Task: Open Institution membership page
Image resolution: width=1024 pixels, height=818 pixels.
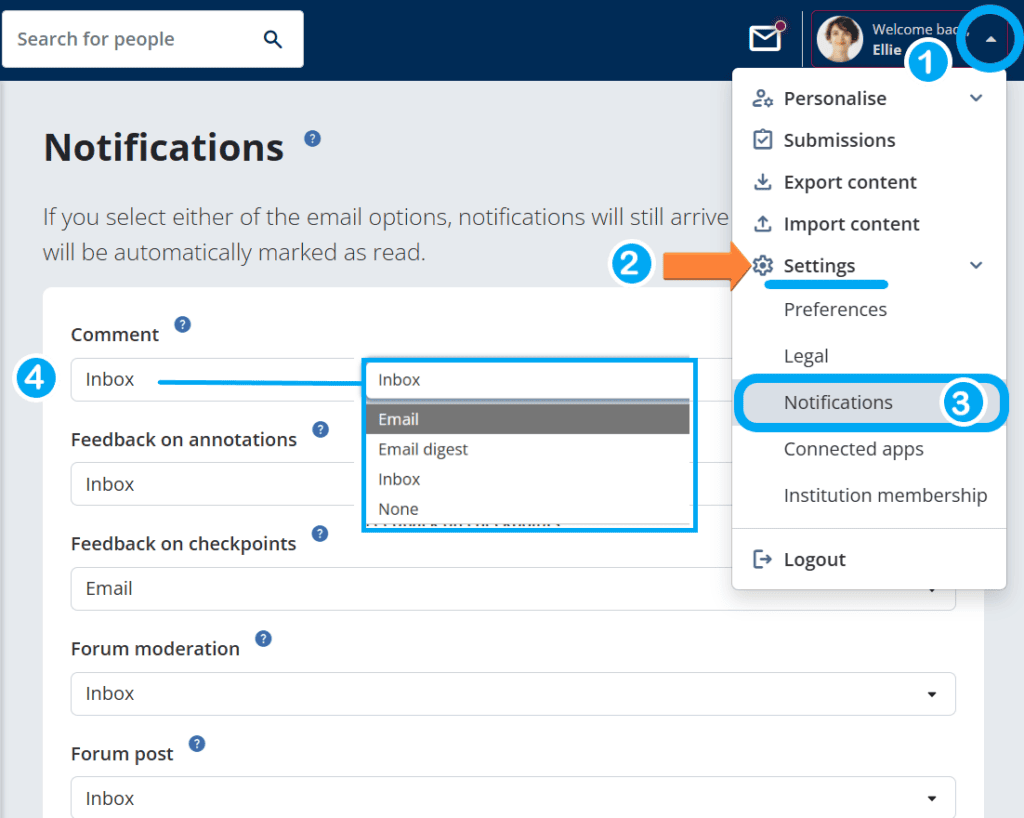Action: coord(885,496)
